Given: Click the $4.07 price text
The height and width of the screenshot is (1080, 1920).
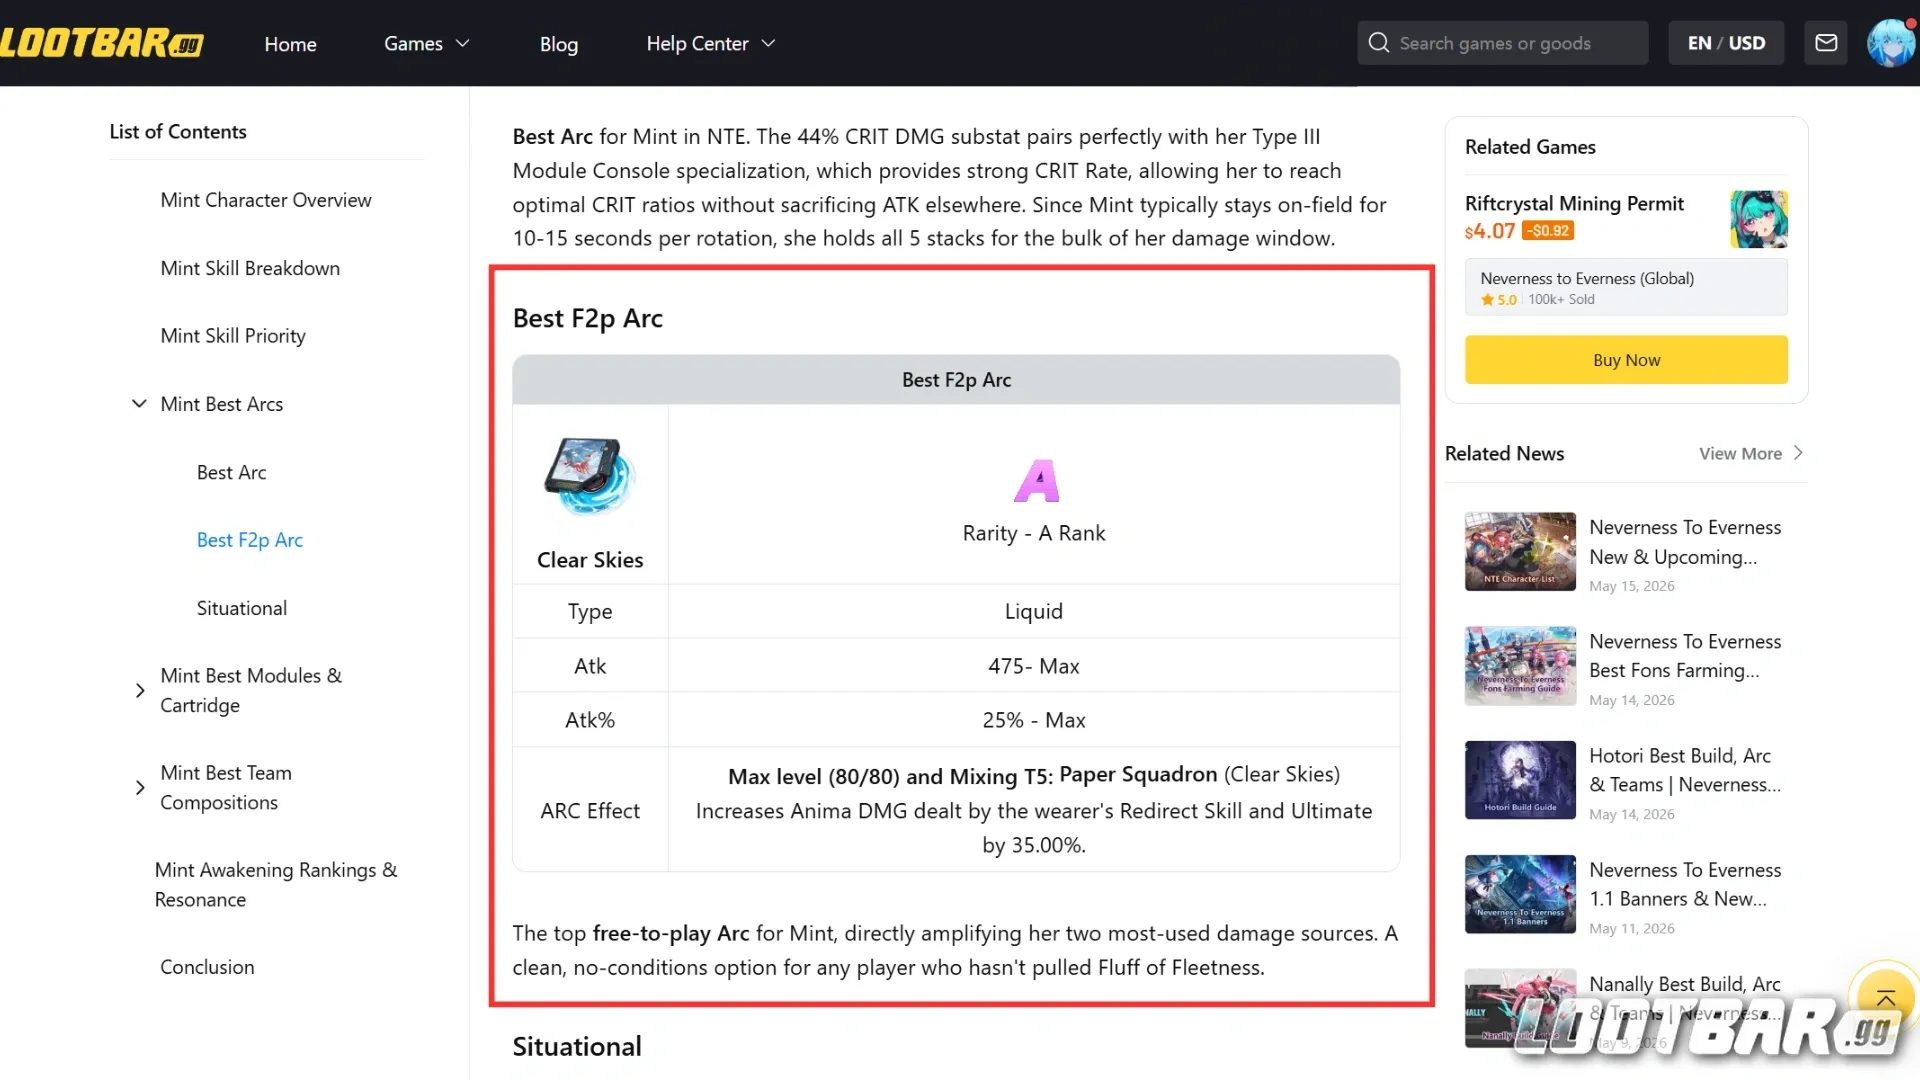Looking at the screenshot, I should (x=1490, y=231).
